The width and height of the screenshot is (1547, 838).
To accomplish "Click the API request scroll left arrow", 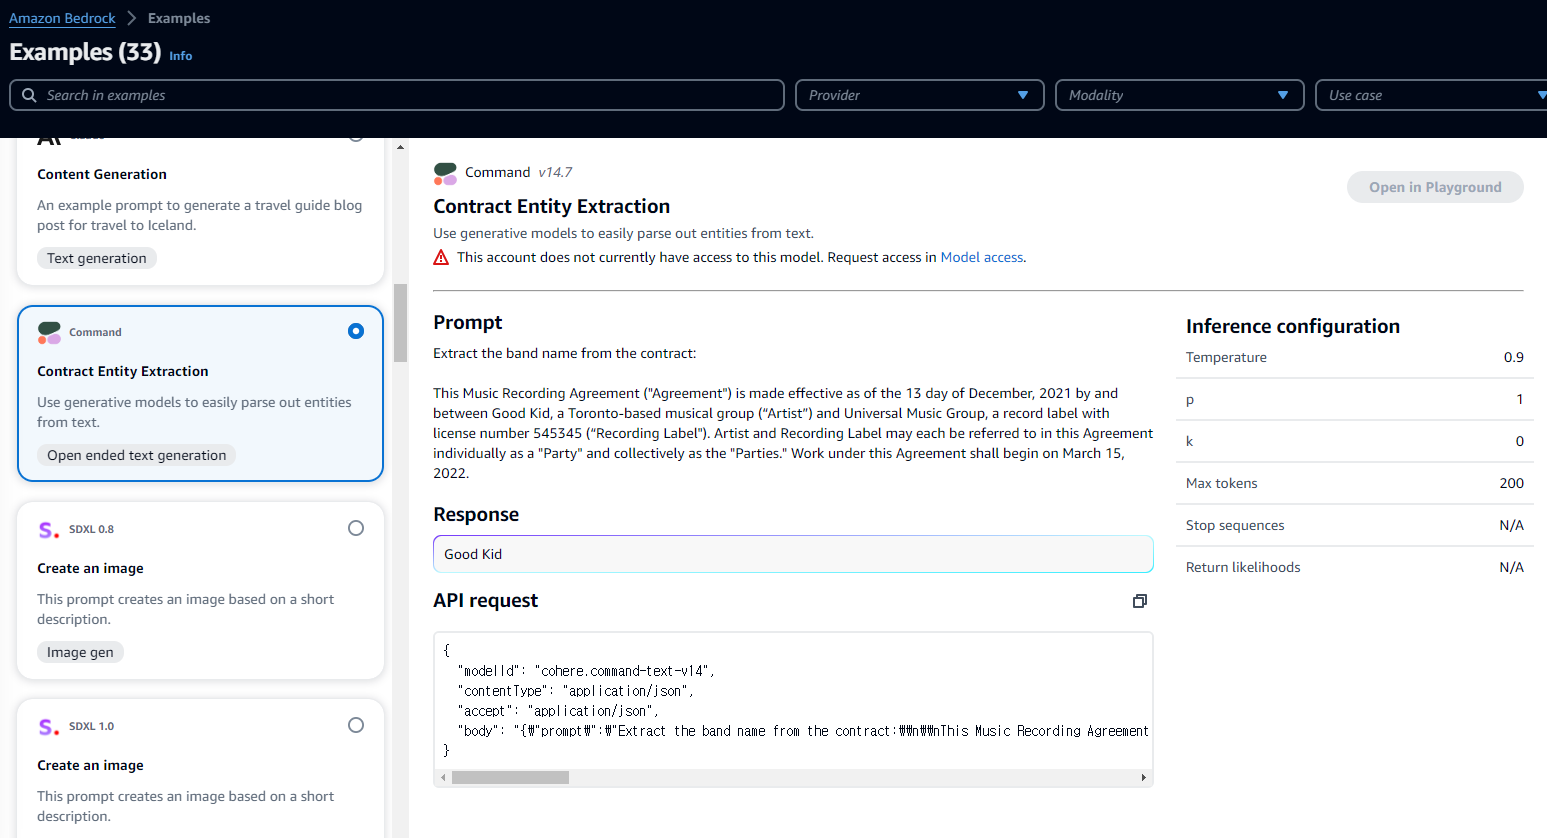I will tap(444, 778).
